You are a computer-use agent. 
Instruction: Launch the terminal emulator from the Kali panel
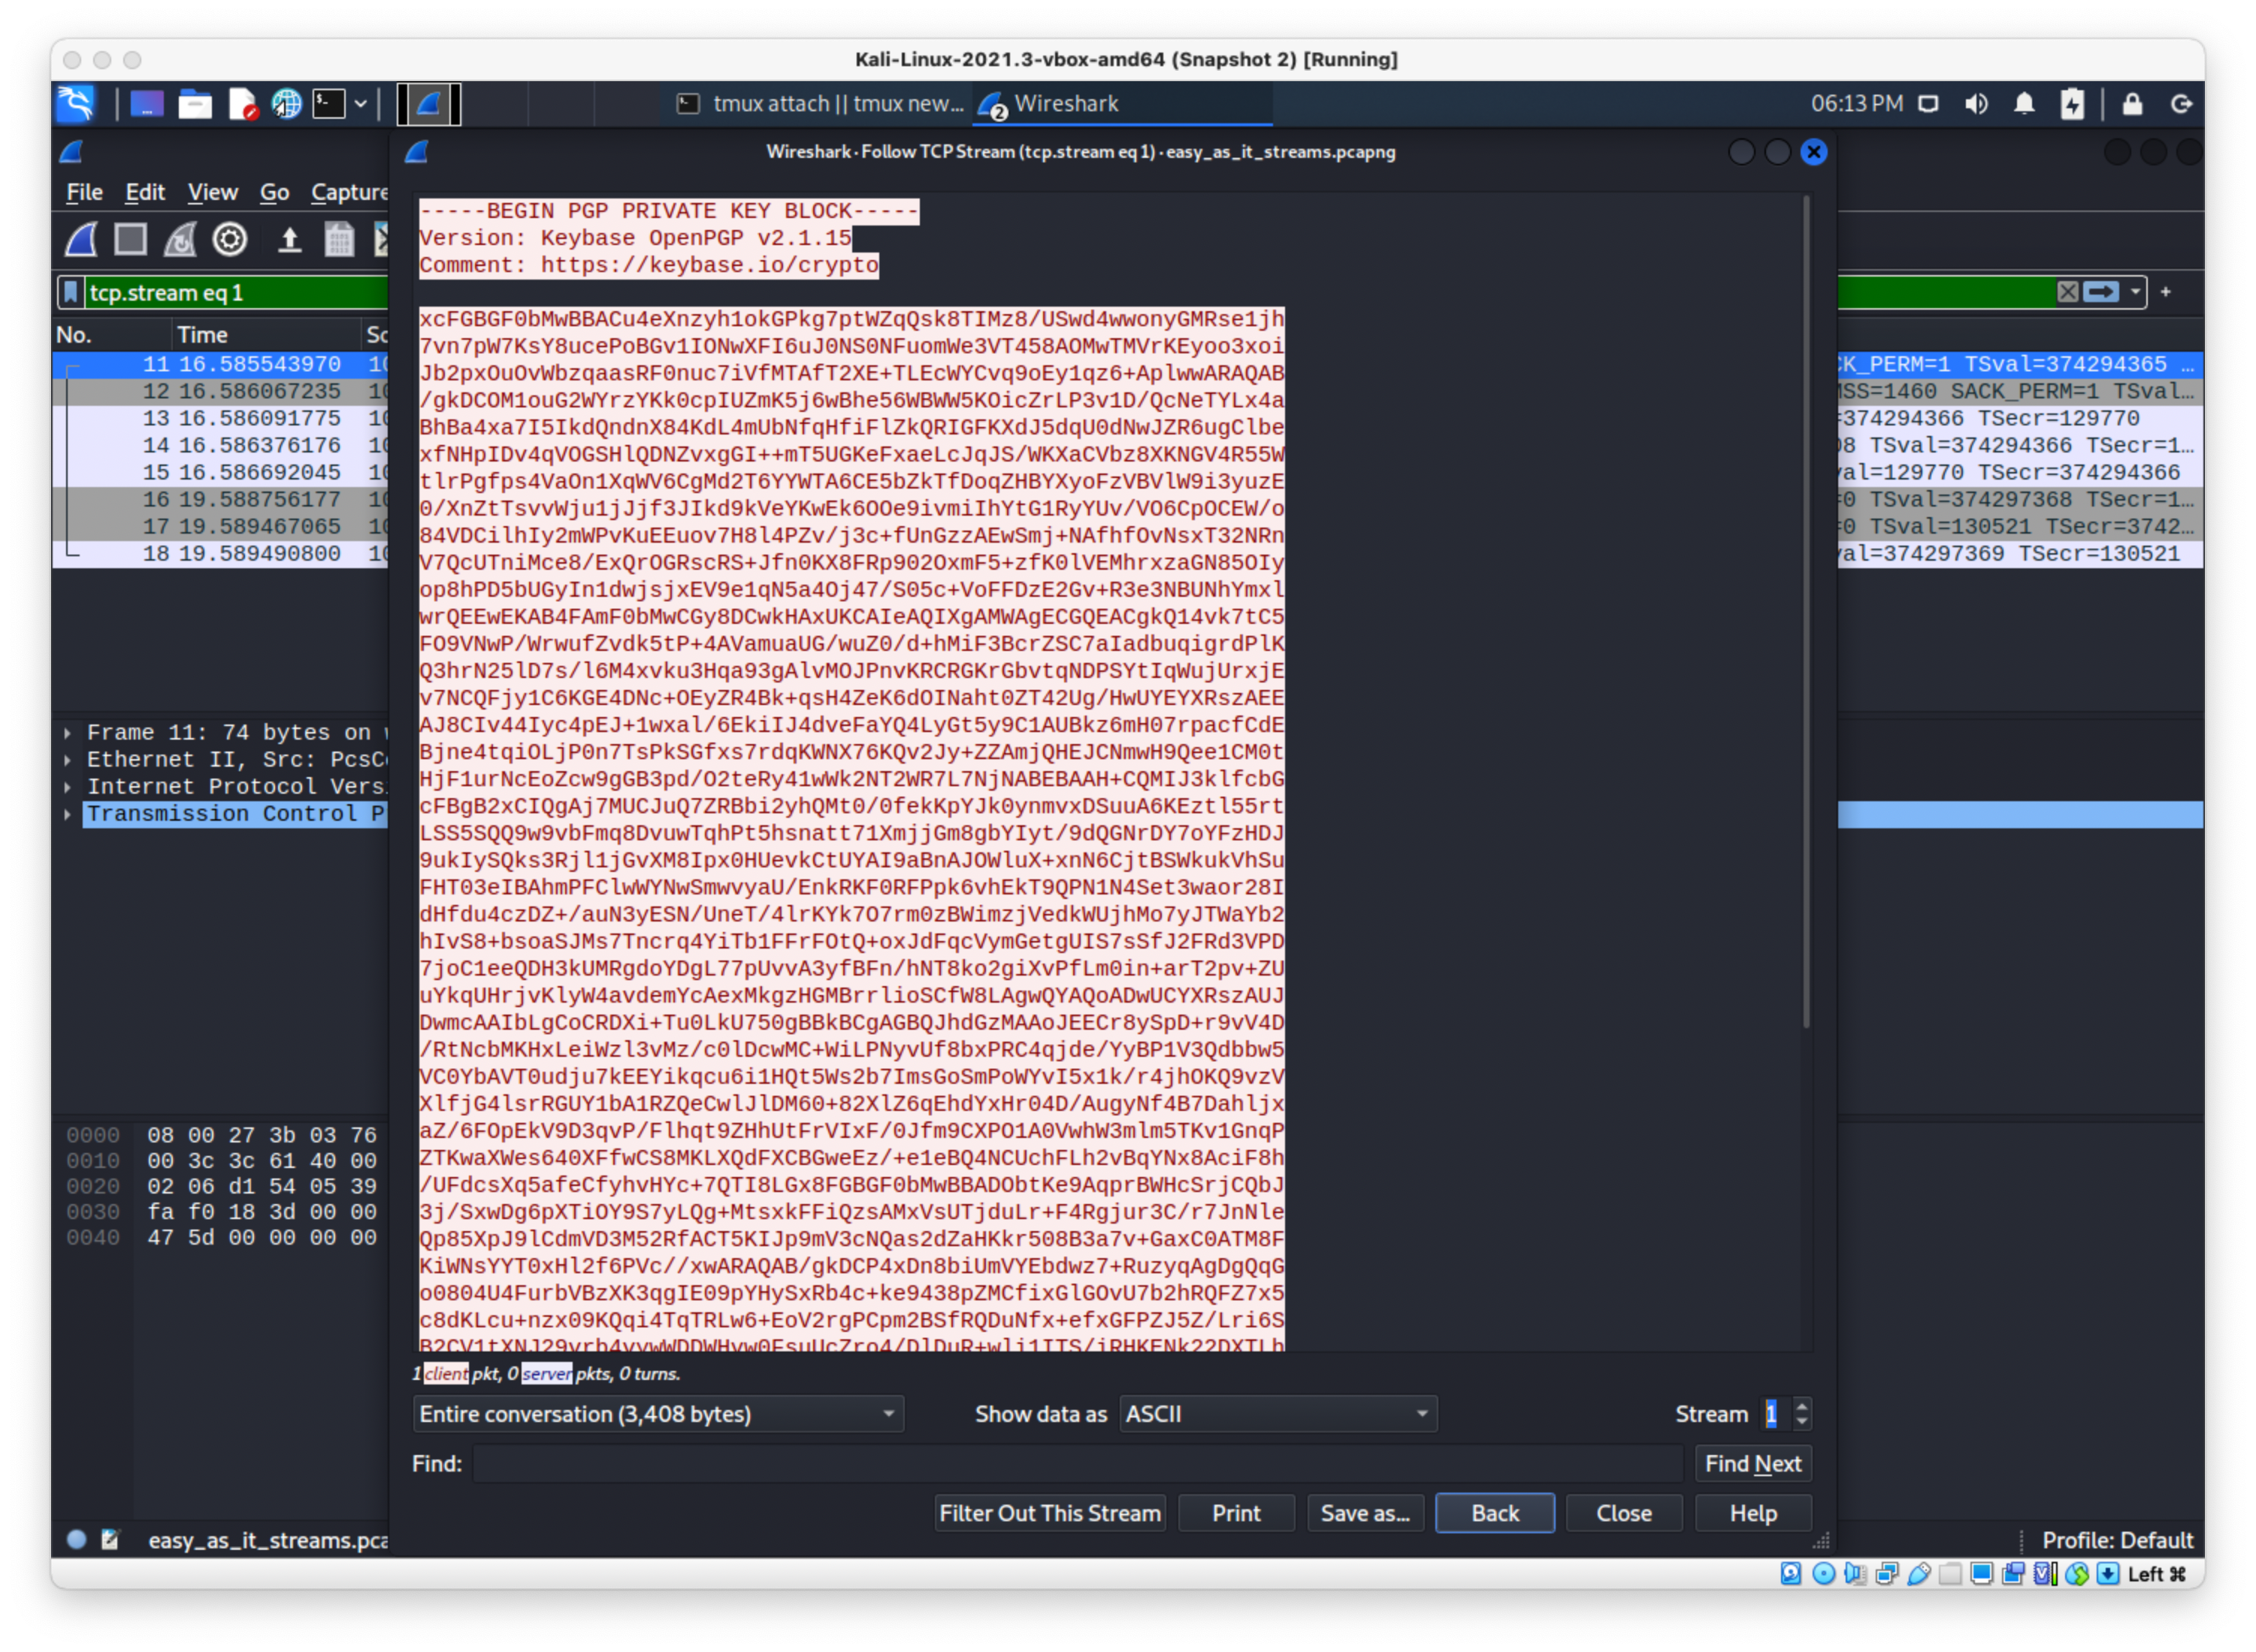(x=329, y=104)
